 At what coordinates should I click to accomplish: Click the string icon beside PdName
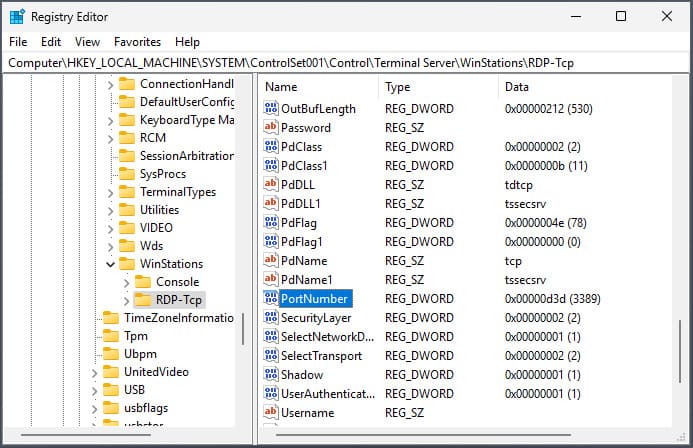270,260
